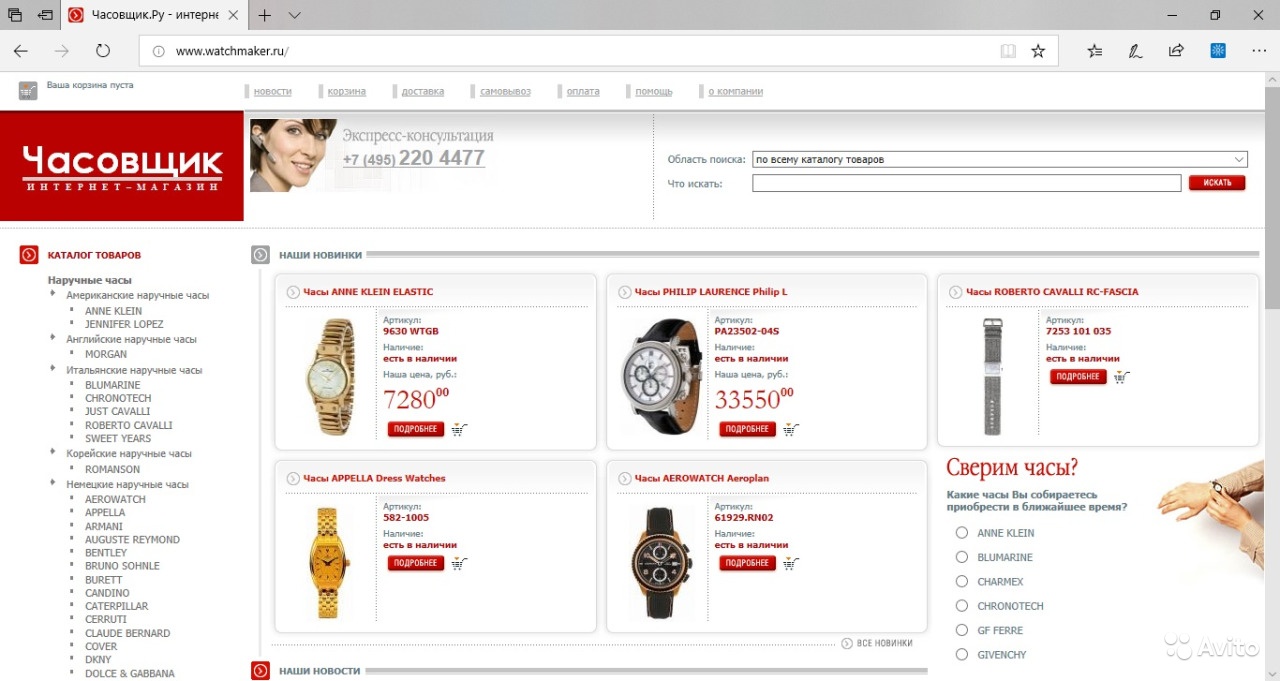Open the доставка menu item
Viewport: 1280px width, 681px height.
(x=423, y=91)
